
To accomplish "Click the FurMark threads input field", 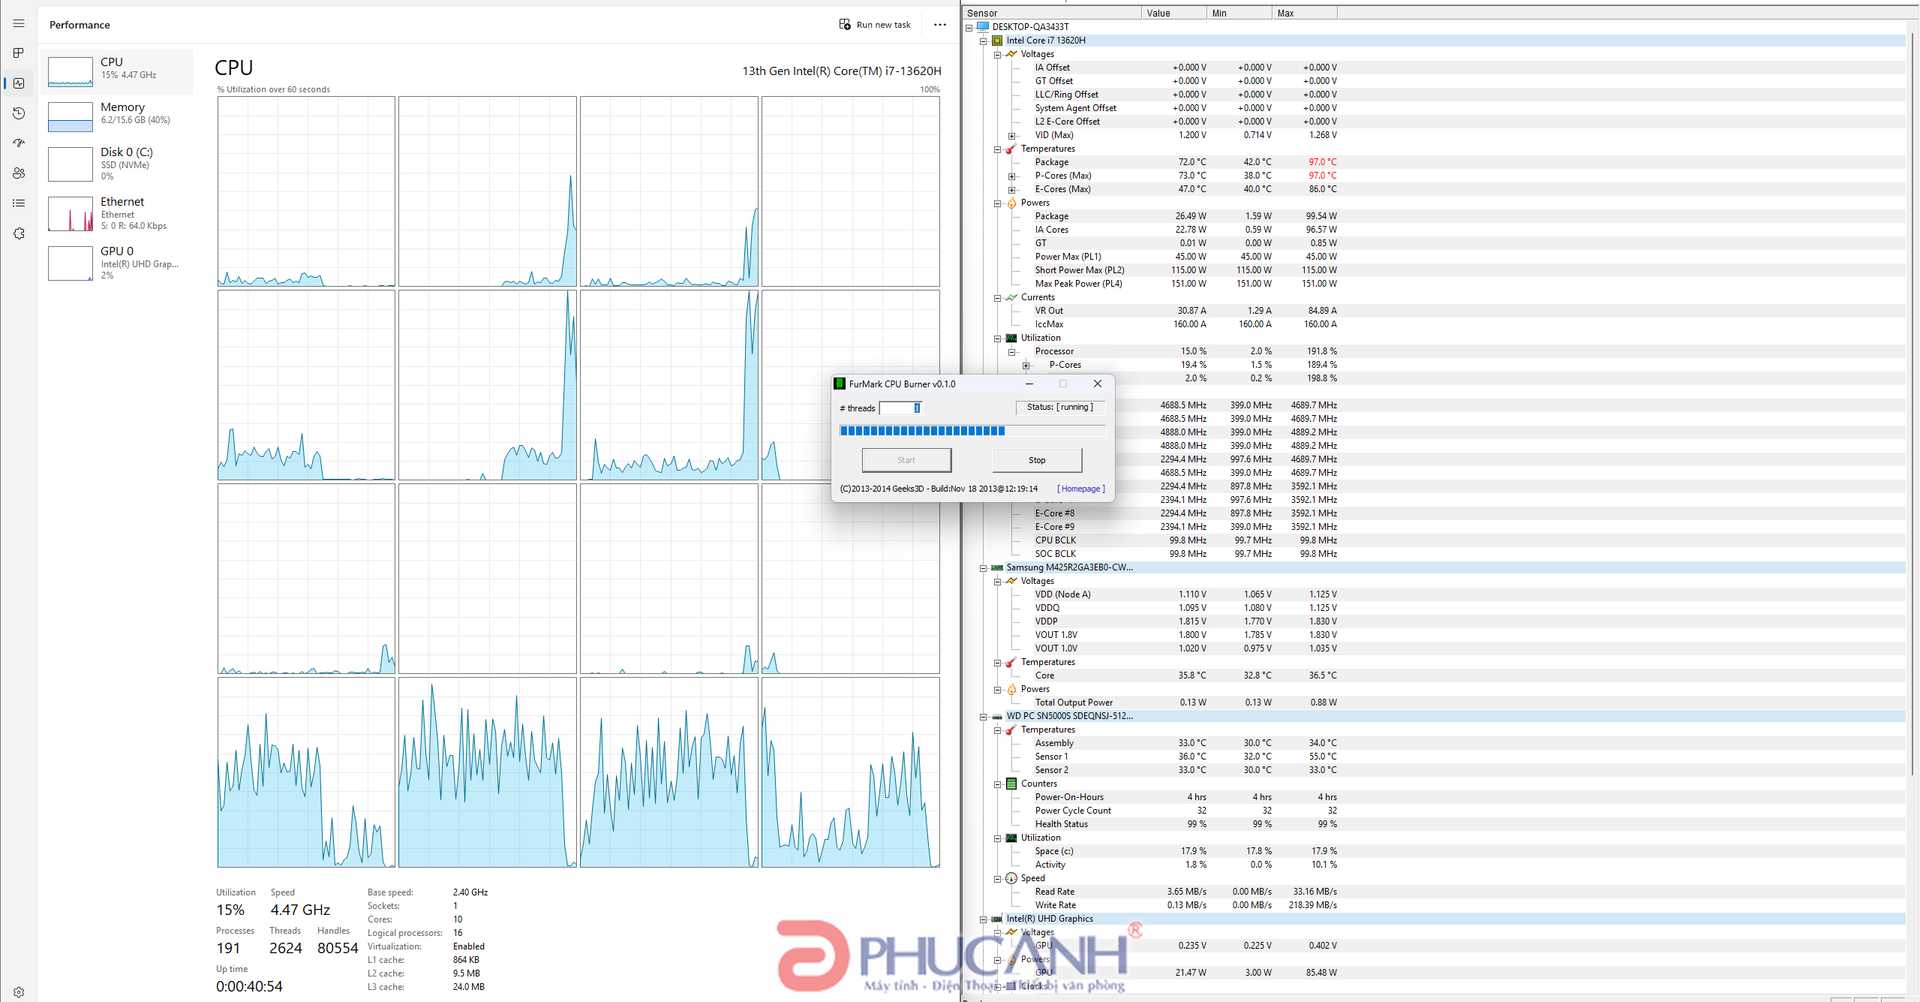I will (899, 408).
